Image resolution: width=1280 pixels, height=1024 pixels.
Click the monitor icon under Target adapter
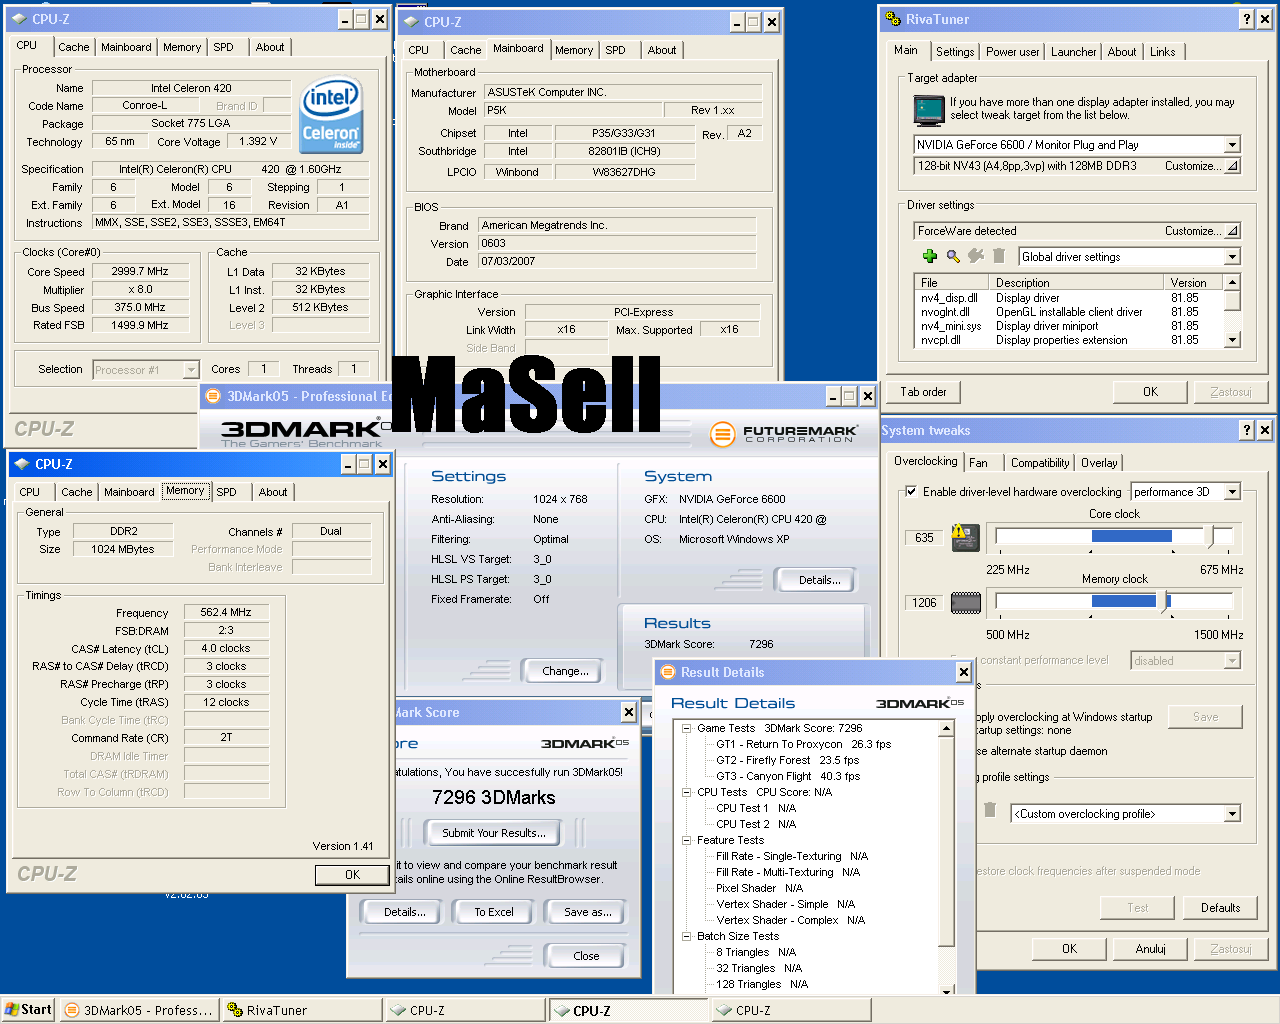coord(929,109)
